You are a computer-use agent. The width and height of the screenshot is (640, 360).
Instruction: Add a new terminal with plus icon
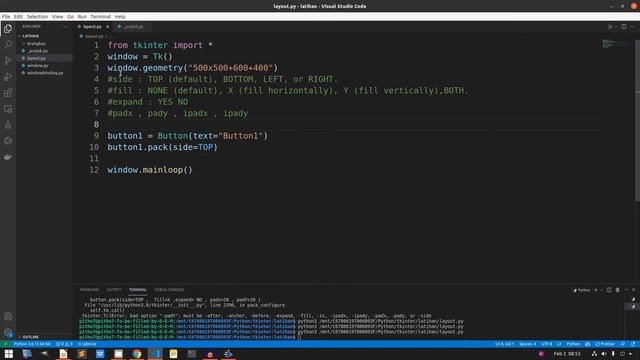(596, 290)
